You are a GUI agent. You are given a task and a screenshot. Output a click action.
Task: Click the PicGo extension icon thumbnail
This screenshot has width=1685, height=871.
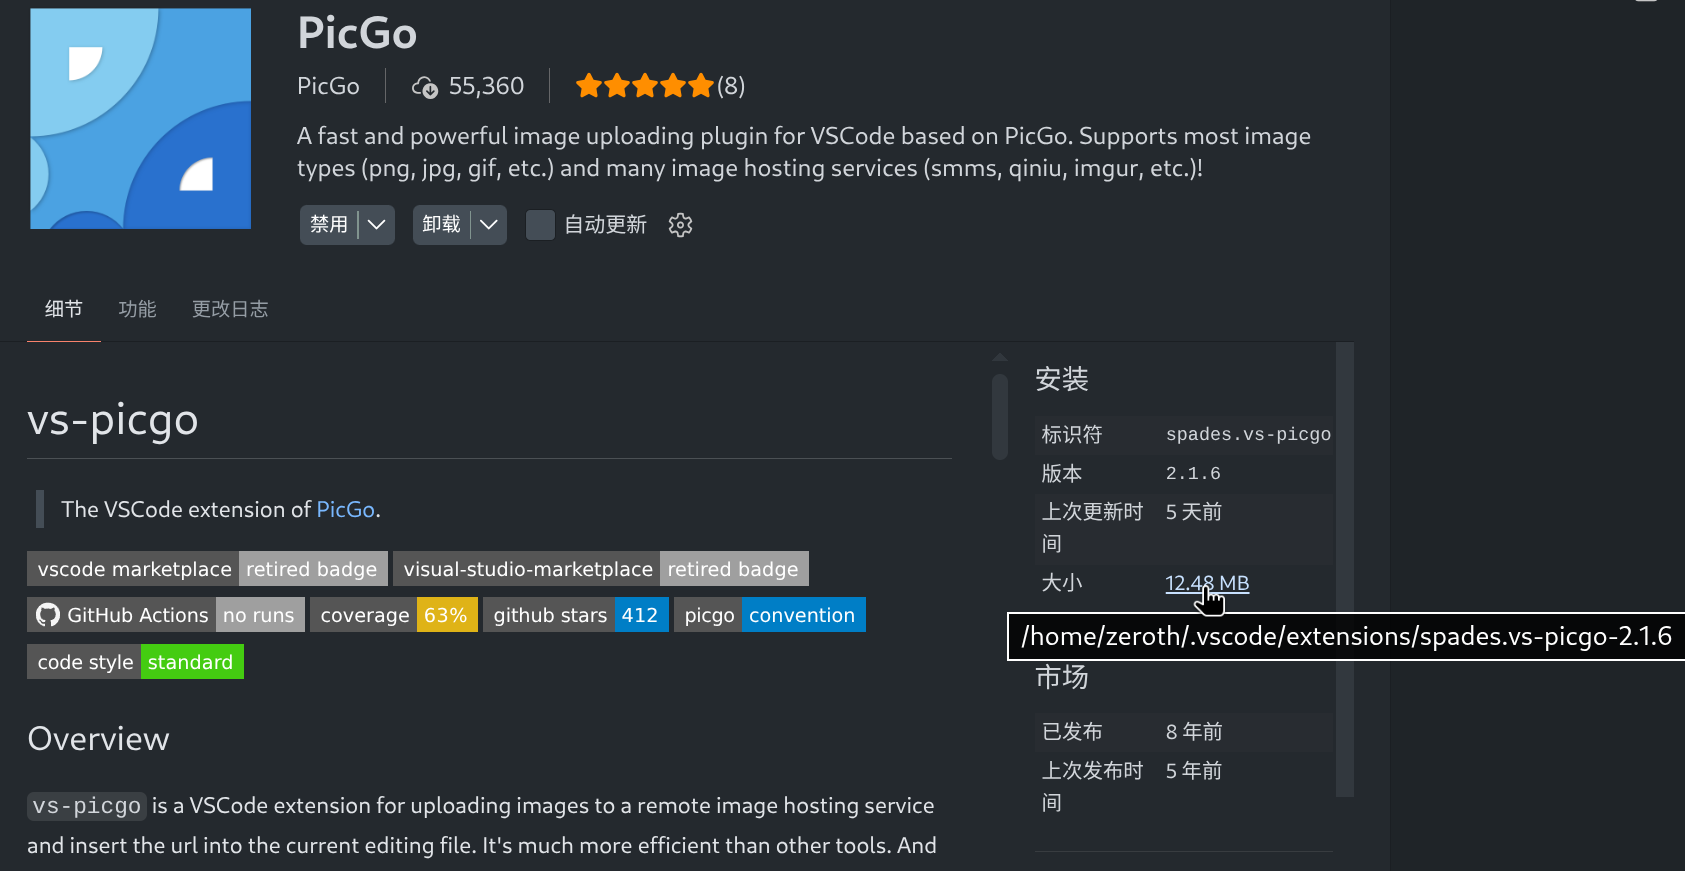(x=140, y=118)
